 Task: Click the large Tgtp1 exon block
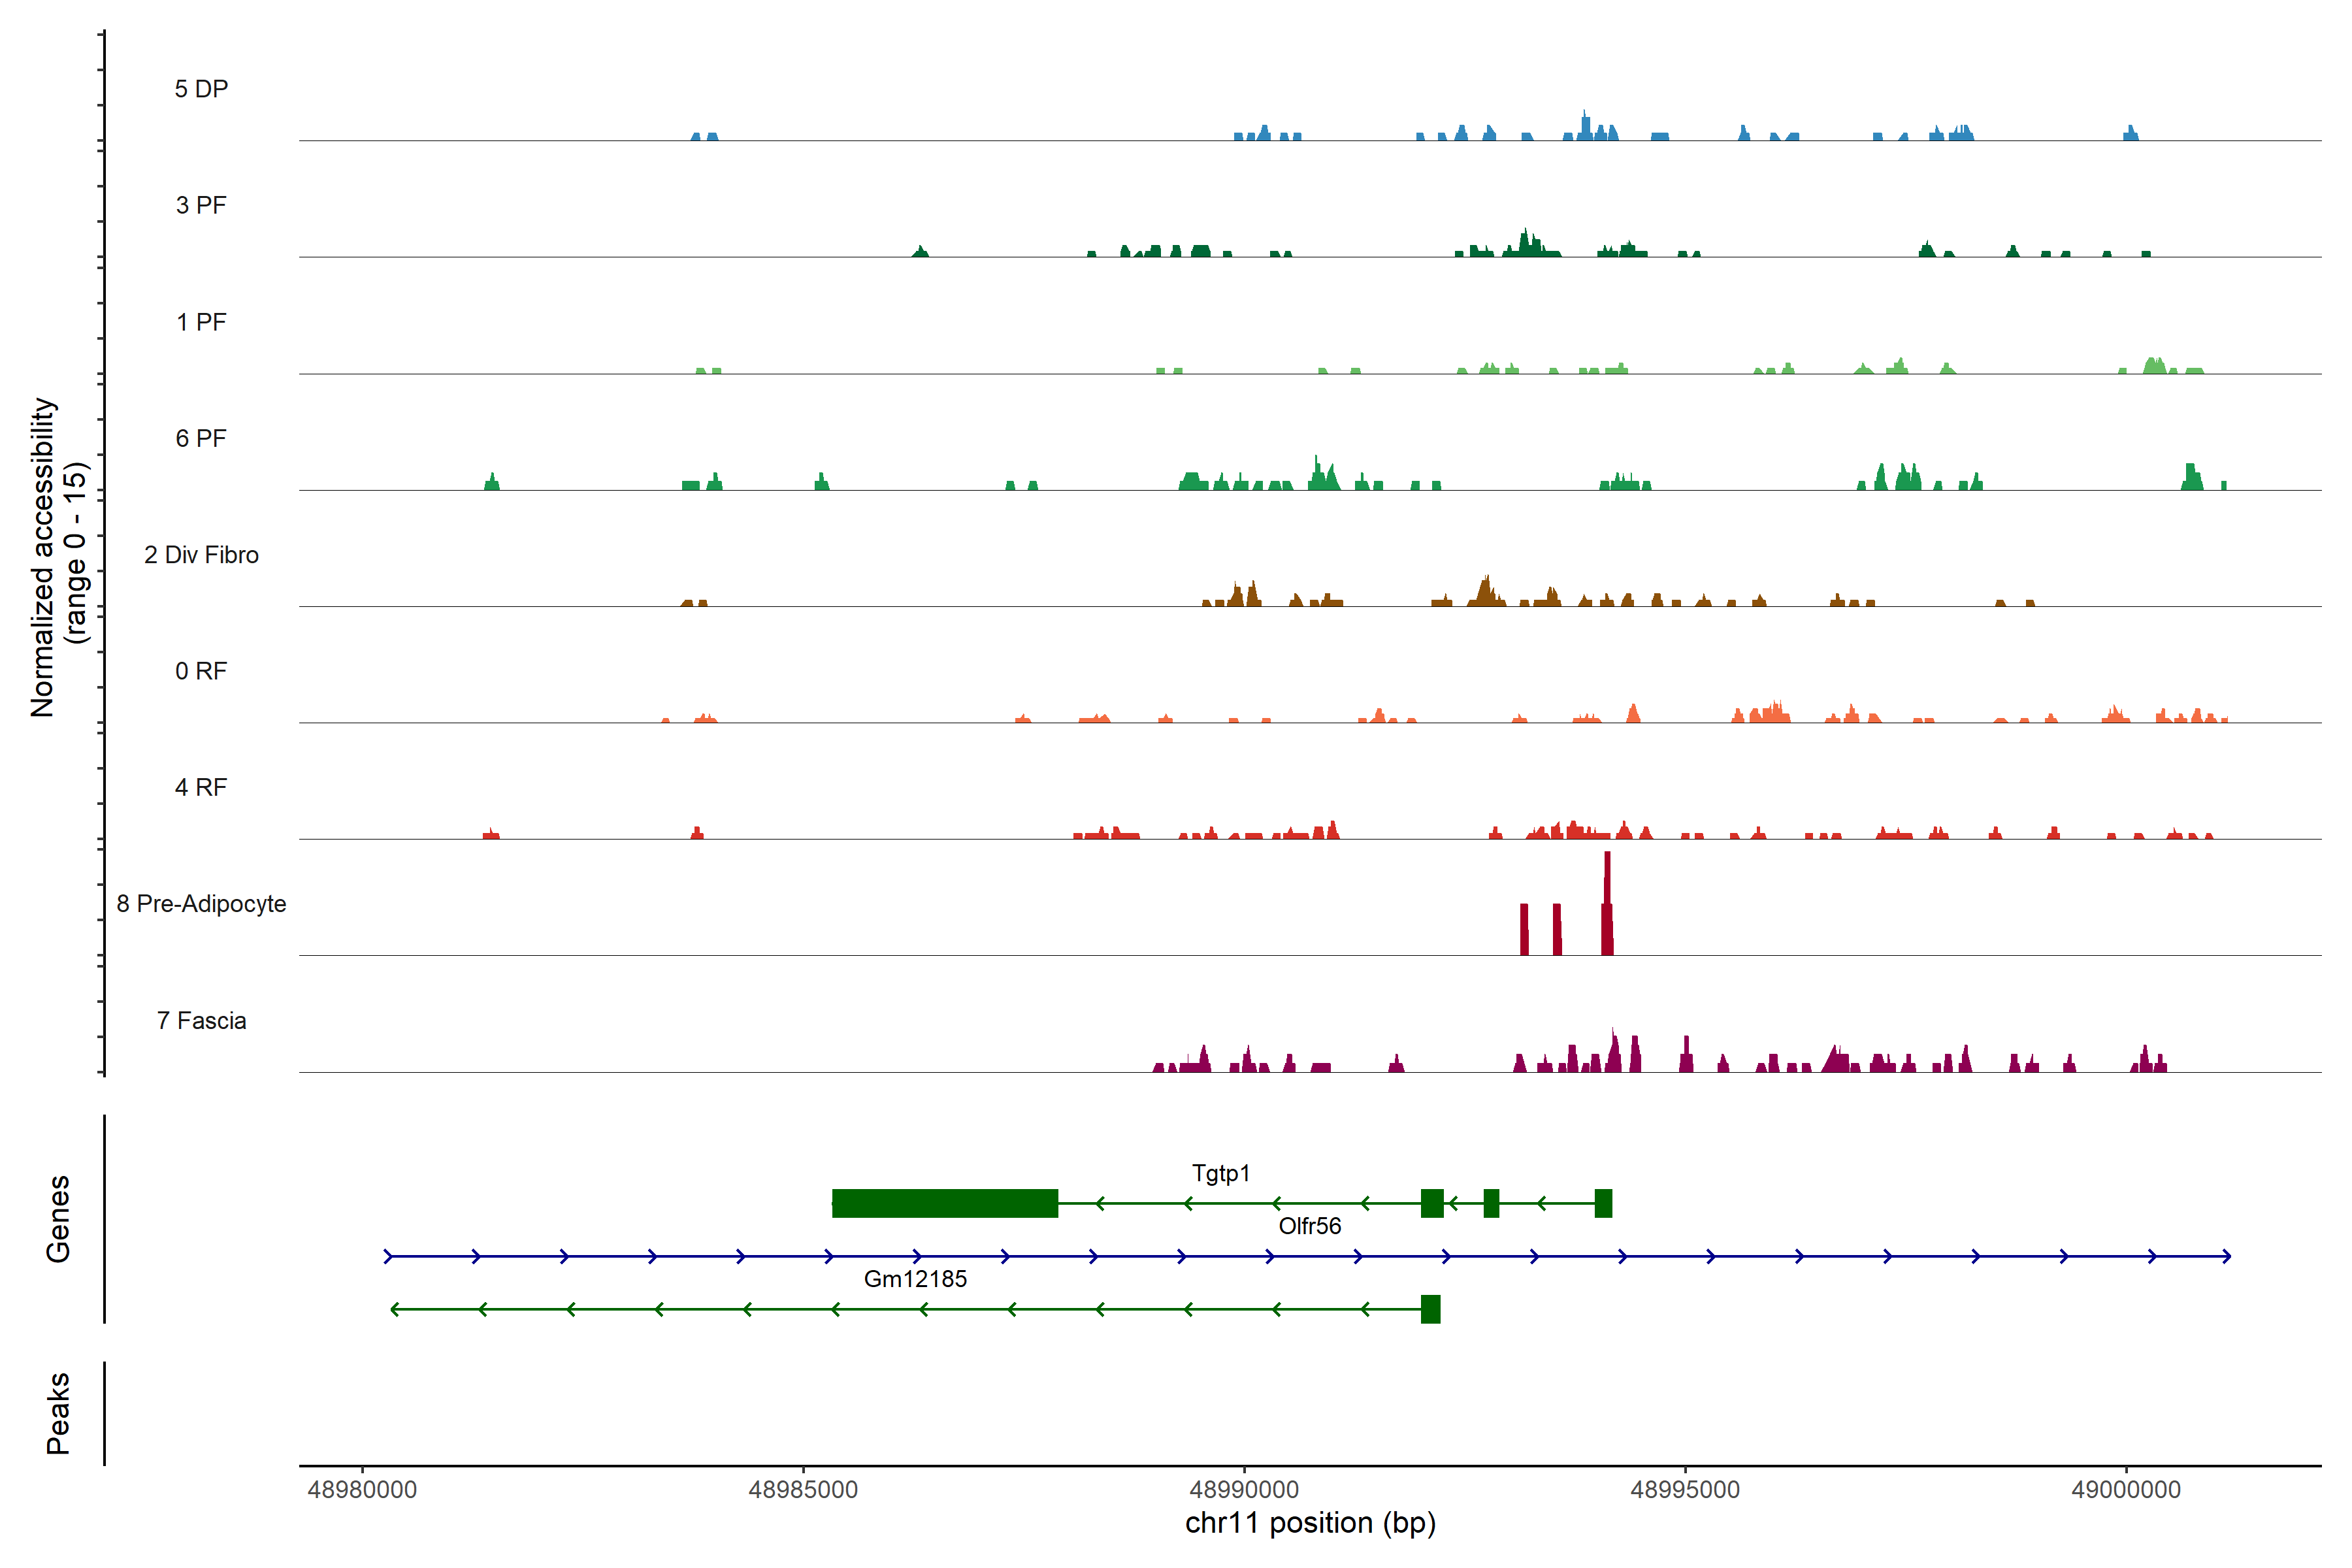(x=945, y=1203)
